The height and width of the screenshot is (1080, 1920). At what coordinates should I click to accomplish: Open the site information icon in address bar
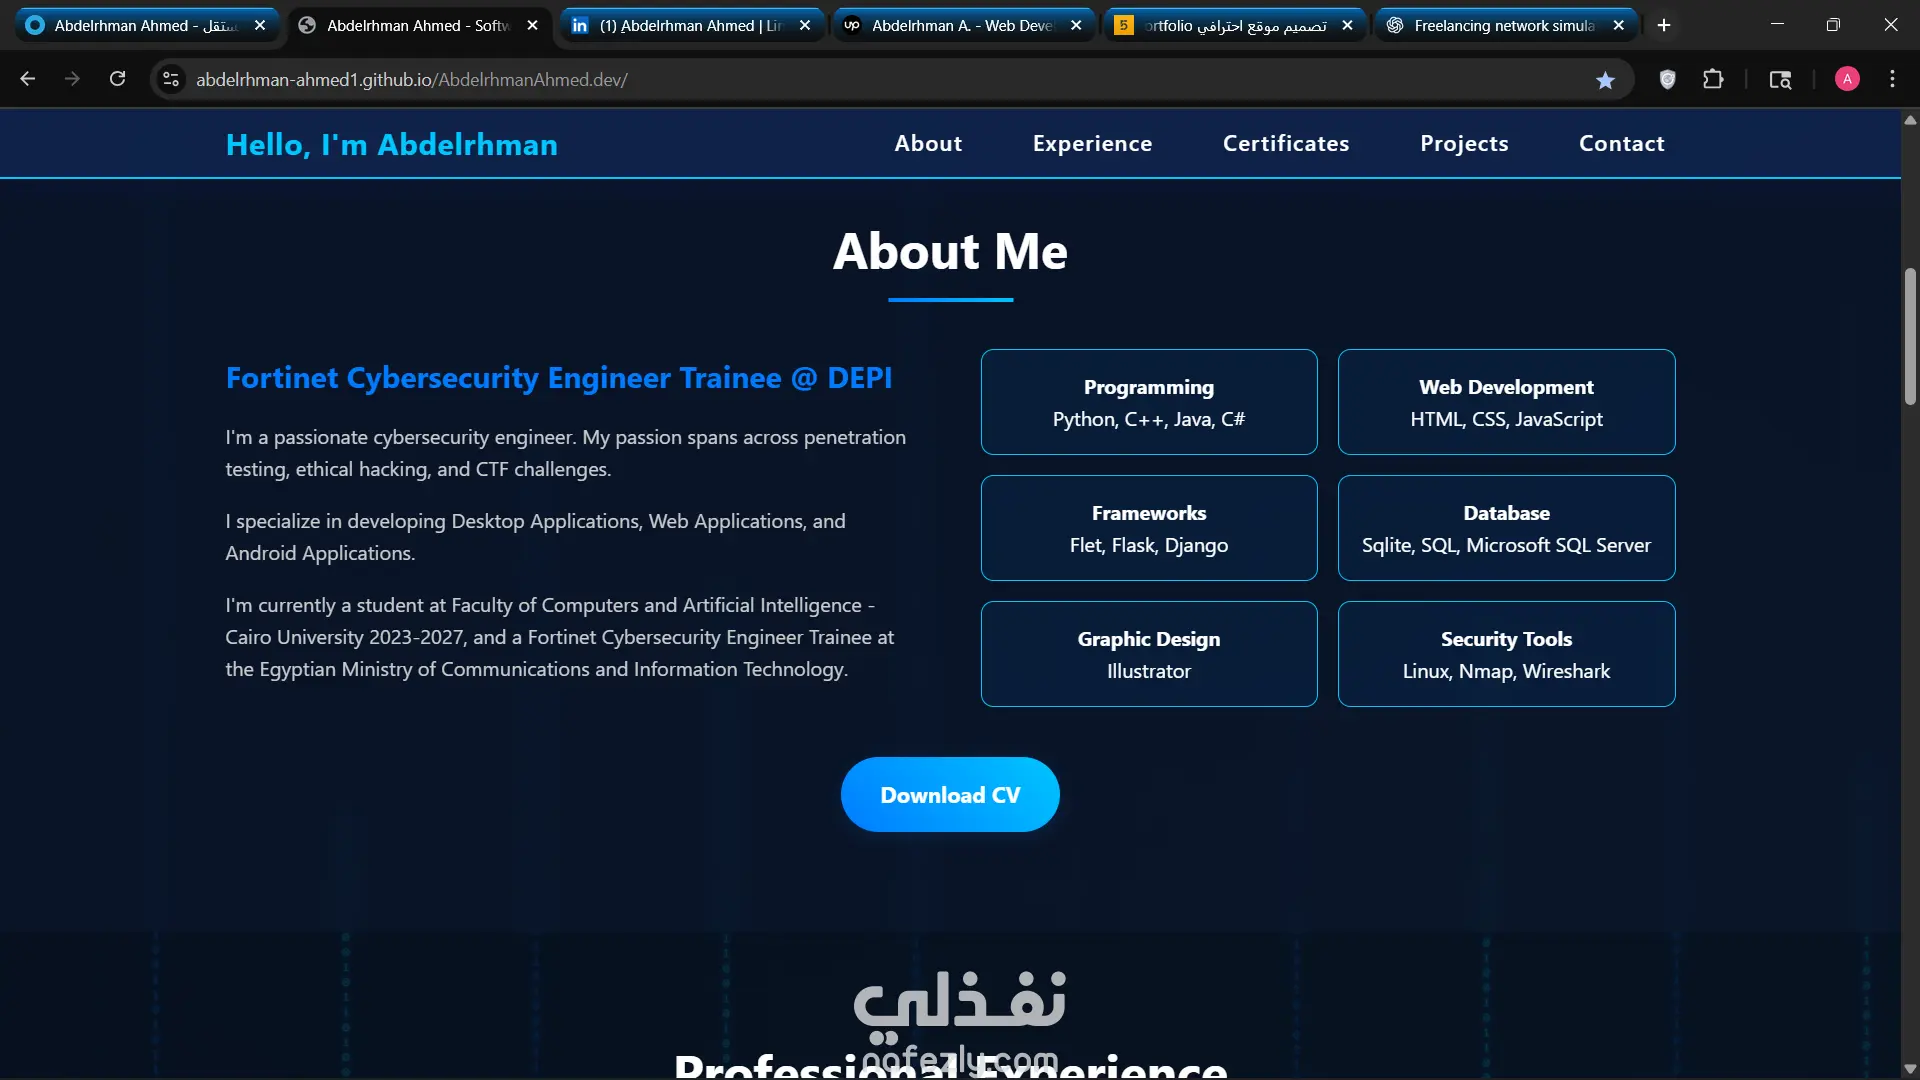171,80
